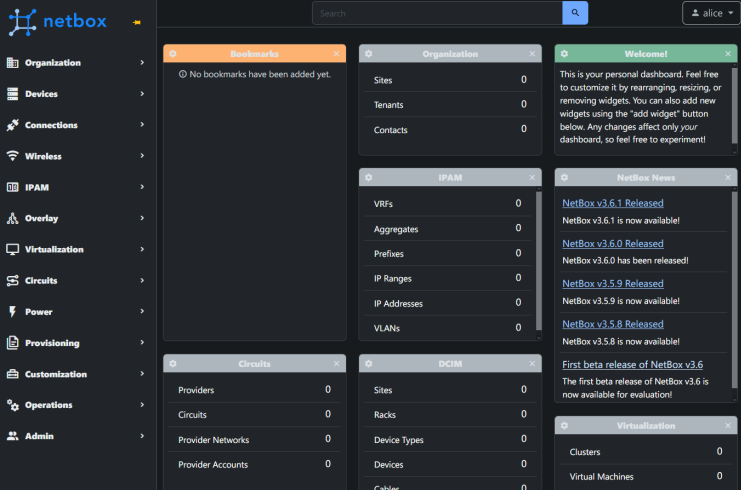Click the Customization toolbox icon

pyautogui.click(x=13, y=374)
